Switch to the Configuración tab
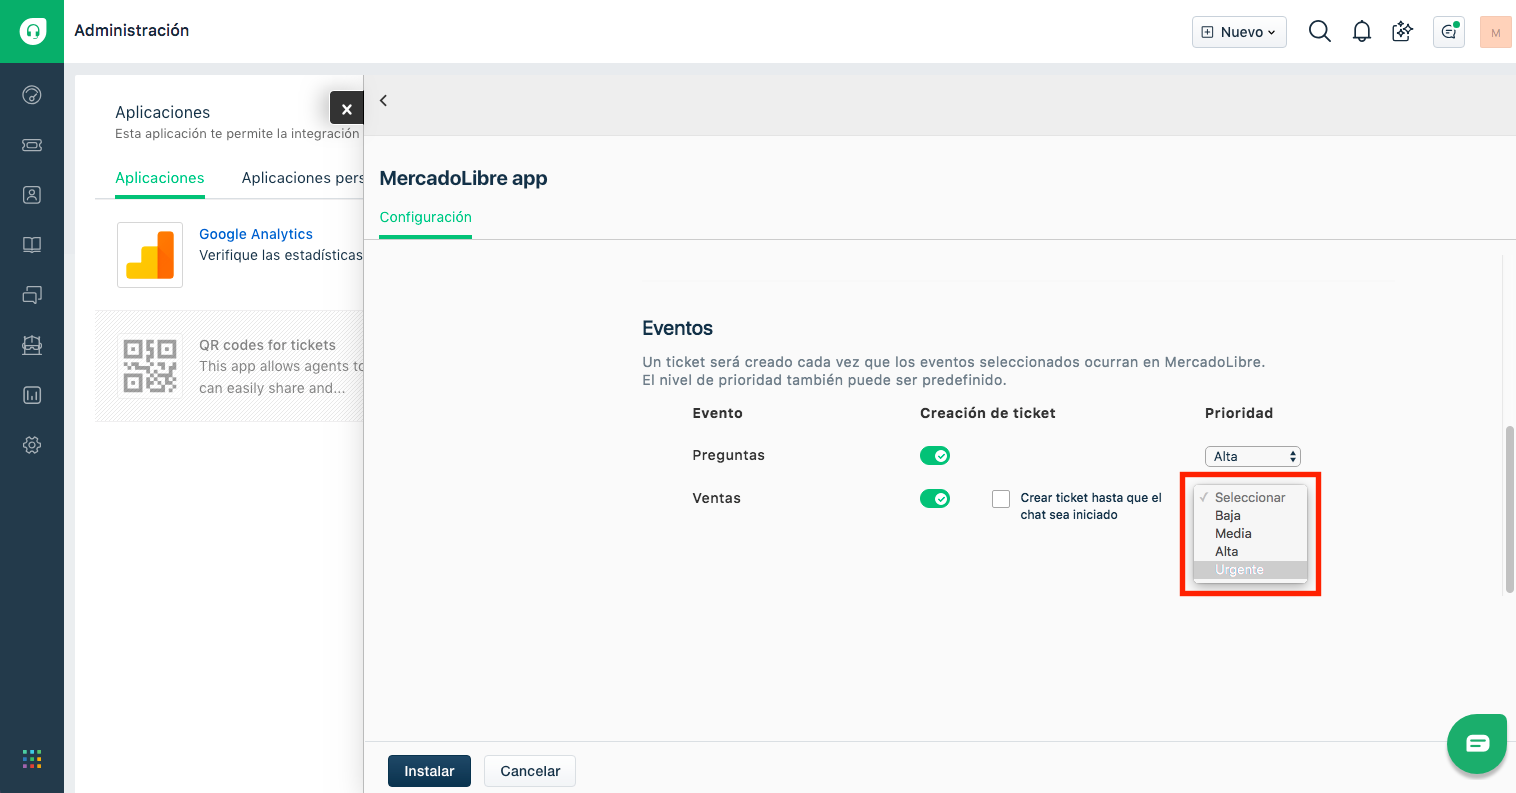 pyautogui.click(x=426, y=217)
